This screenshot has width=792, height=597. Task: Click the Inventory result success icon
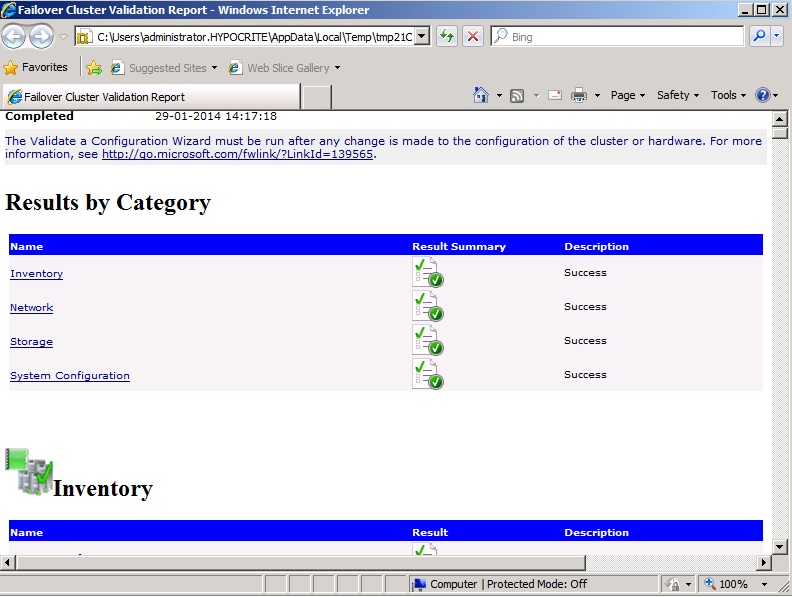427,272
